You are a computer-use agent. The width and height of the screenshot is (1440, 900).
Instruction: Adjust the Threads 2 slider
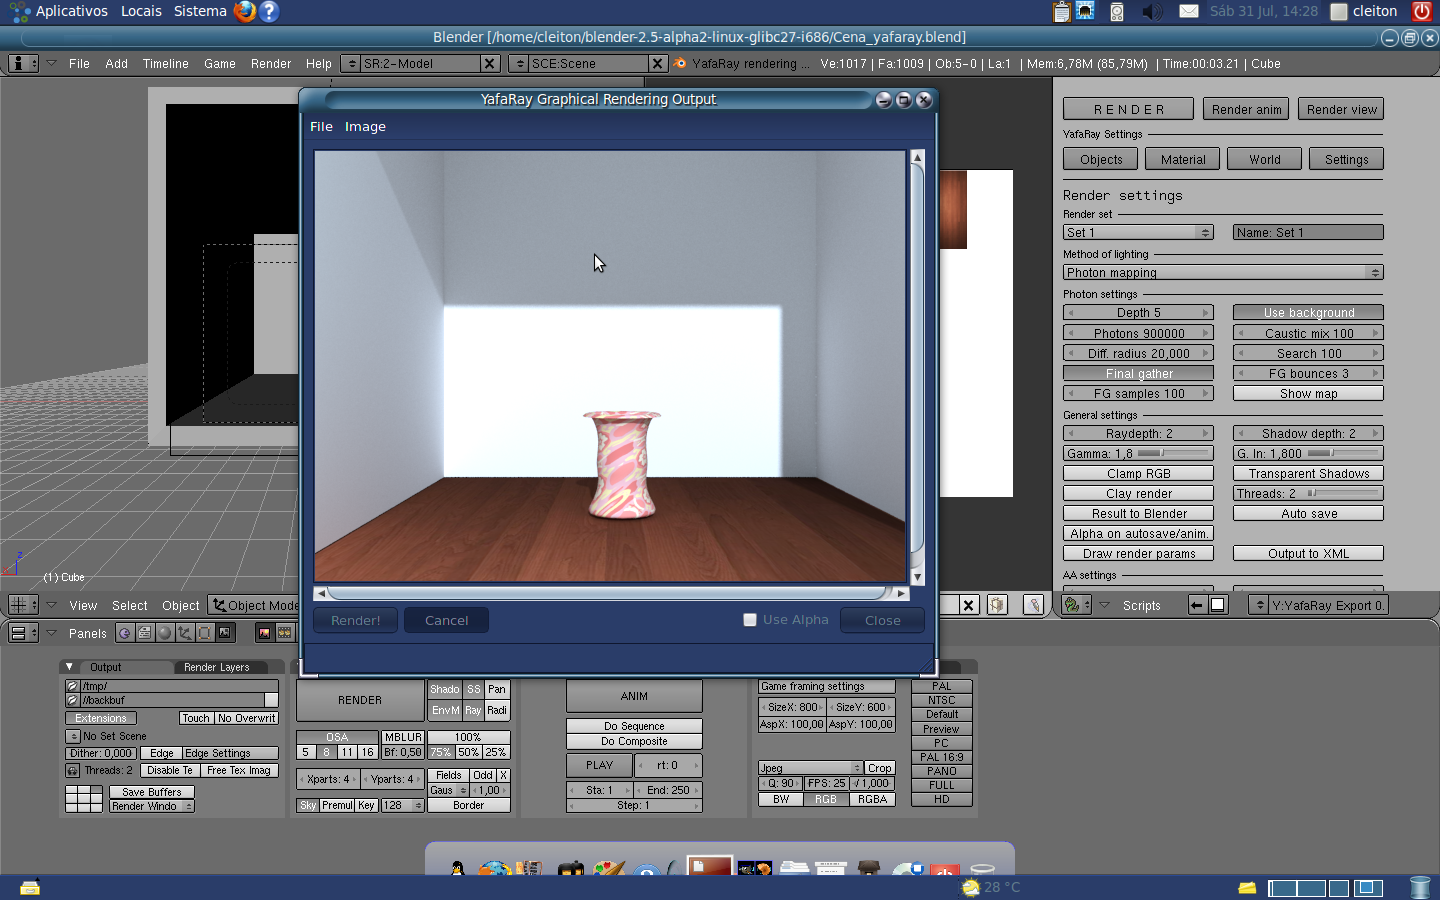click(1308, 493)
